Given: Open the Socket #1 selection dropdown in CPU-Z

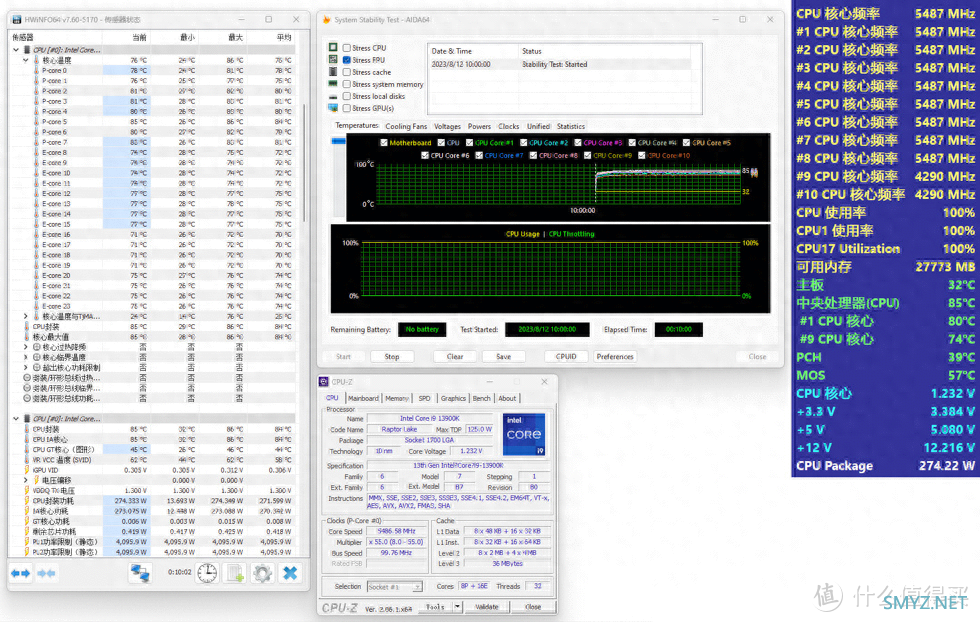Looking at the screenshot, I should (x=394, y=587).
